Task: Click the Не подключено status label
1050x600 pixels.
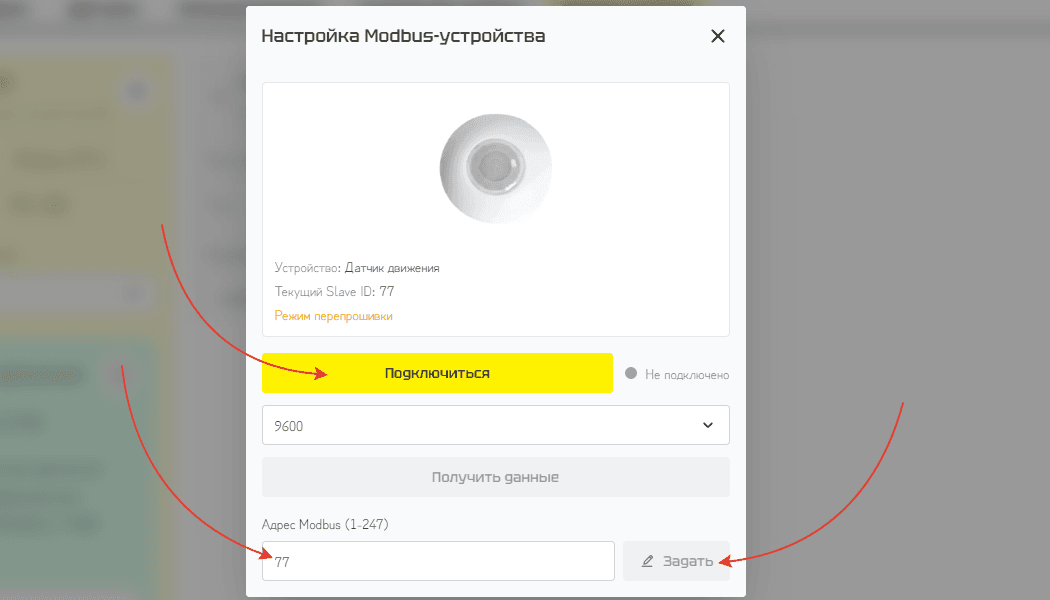Action: coord(687,375)
